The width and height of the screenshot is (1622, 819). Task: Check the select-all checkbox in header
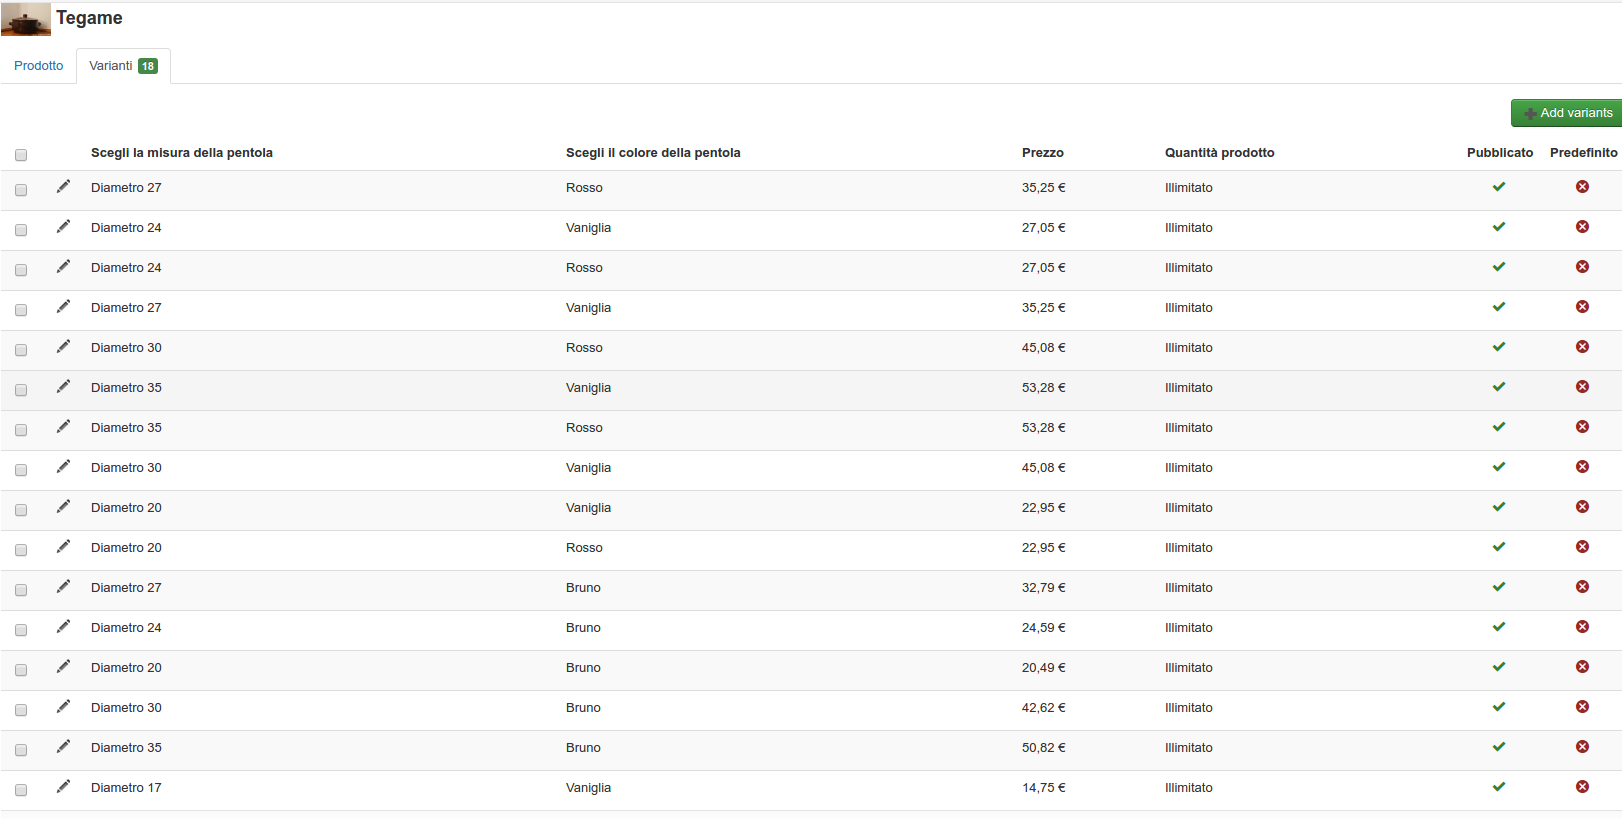(21, 155)
